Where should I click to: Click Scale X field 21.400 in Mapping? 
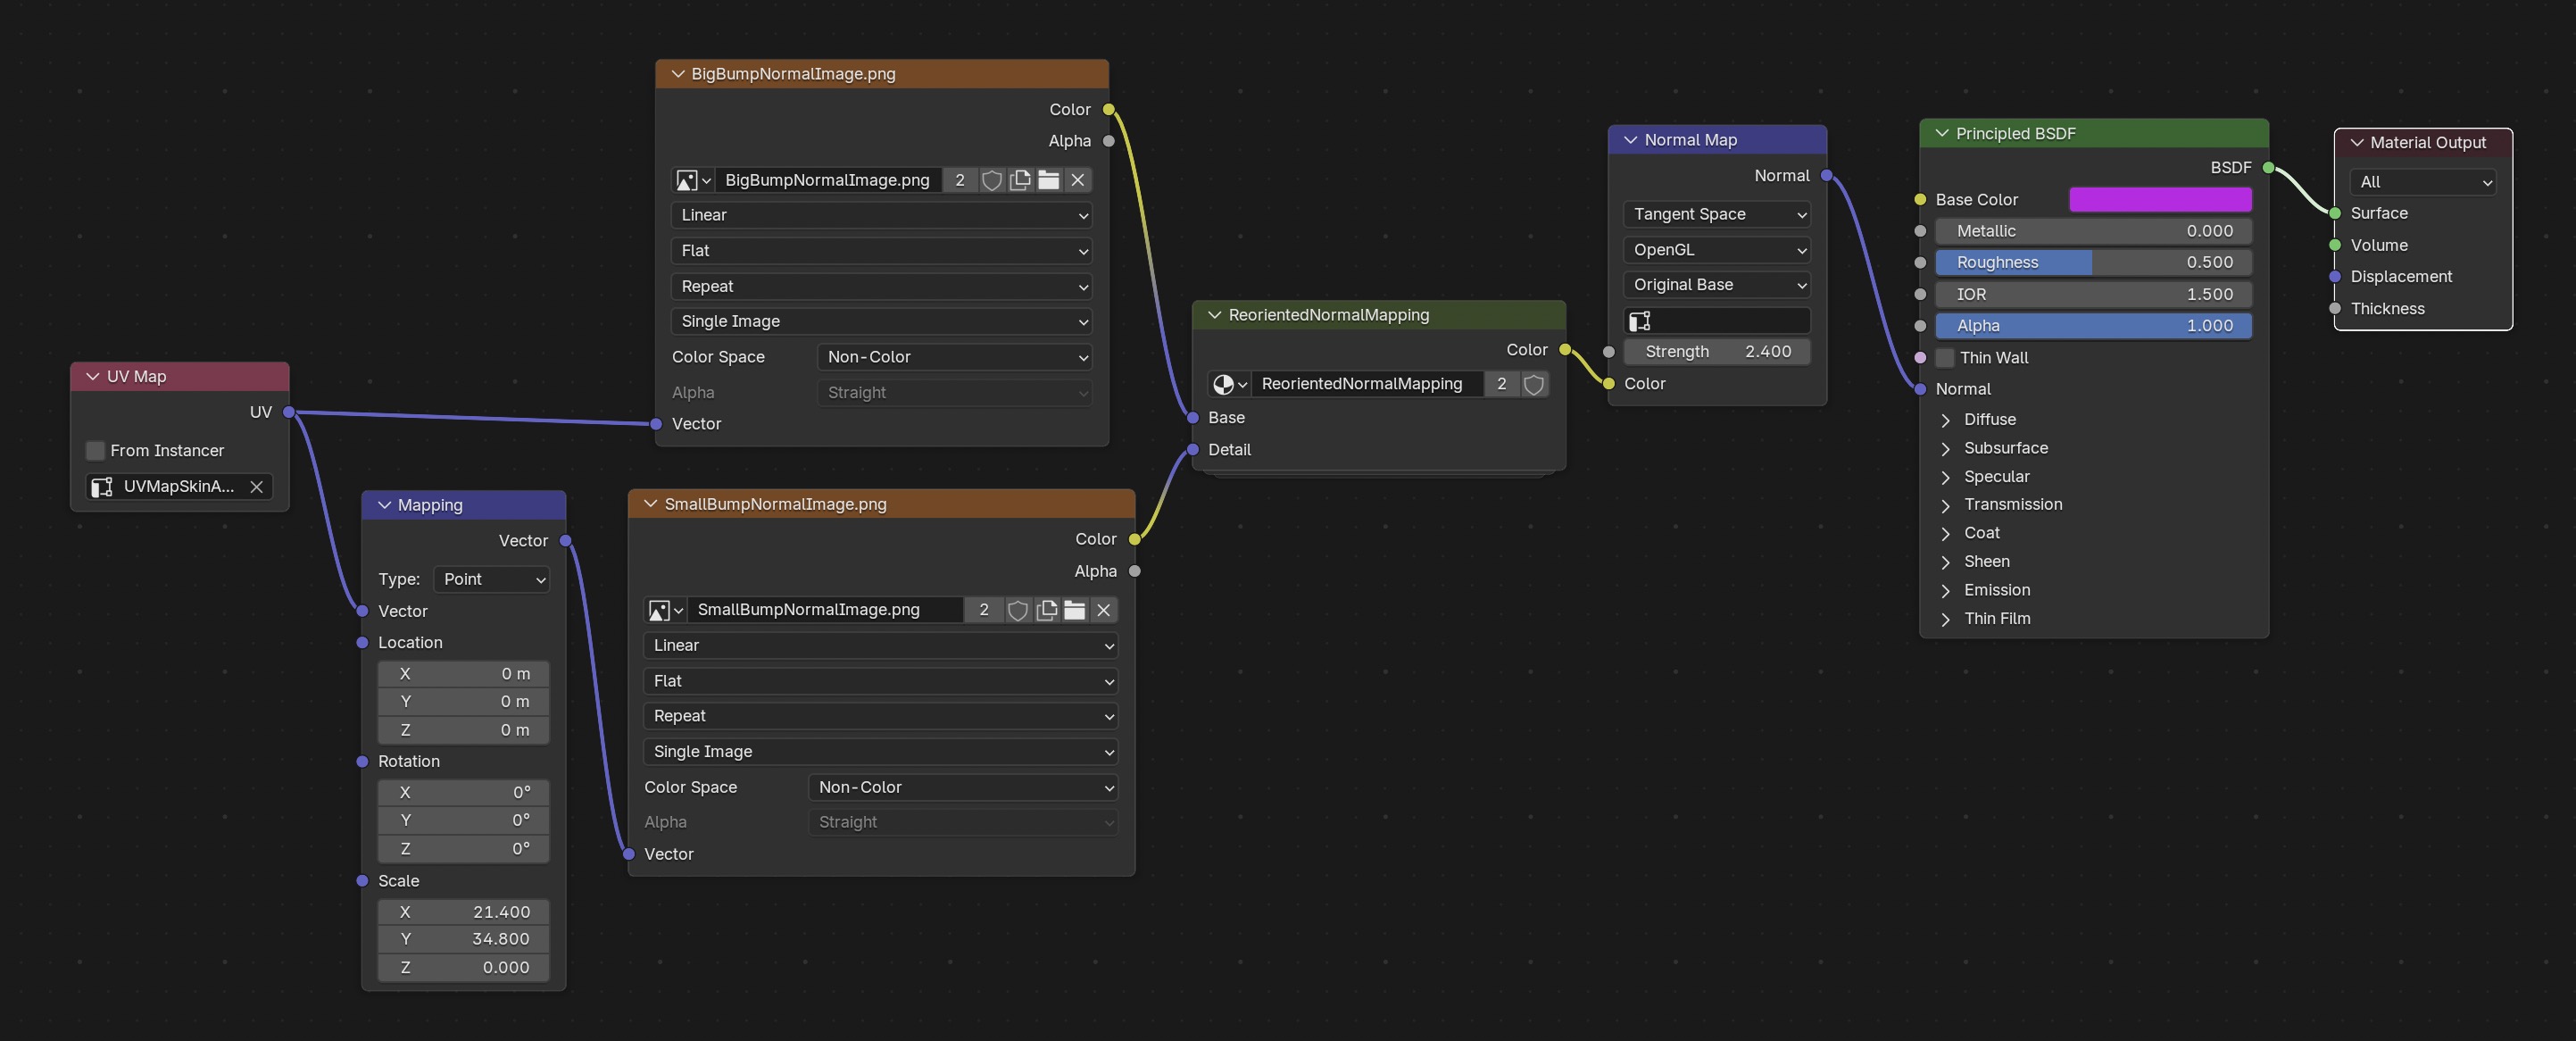click(x=463, y=912)
